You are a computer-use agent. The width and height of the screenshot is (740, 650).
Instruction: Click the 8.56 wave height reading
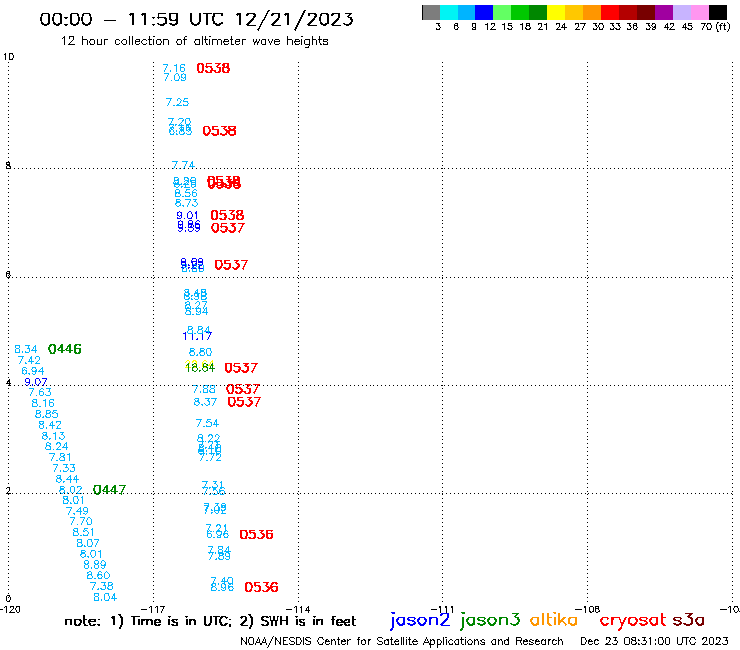coord(186,193)
